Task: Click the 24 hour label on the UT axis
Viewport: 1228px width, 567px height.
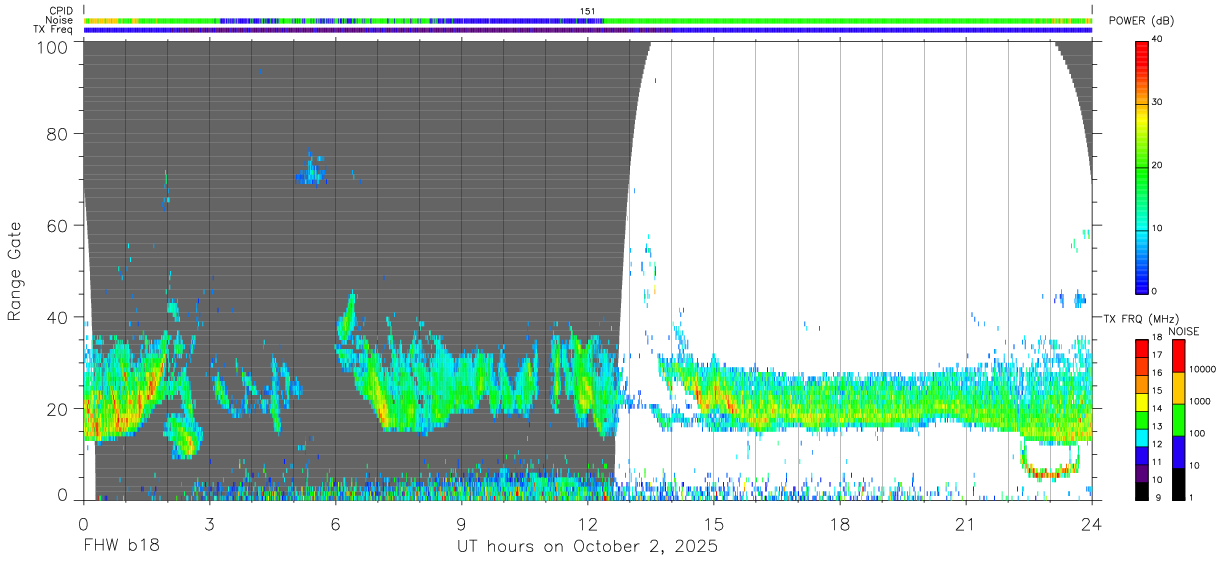Action: pyautogui.click(x=1091, y=523)
